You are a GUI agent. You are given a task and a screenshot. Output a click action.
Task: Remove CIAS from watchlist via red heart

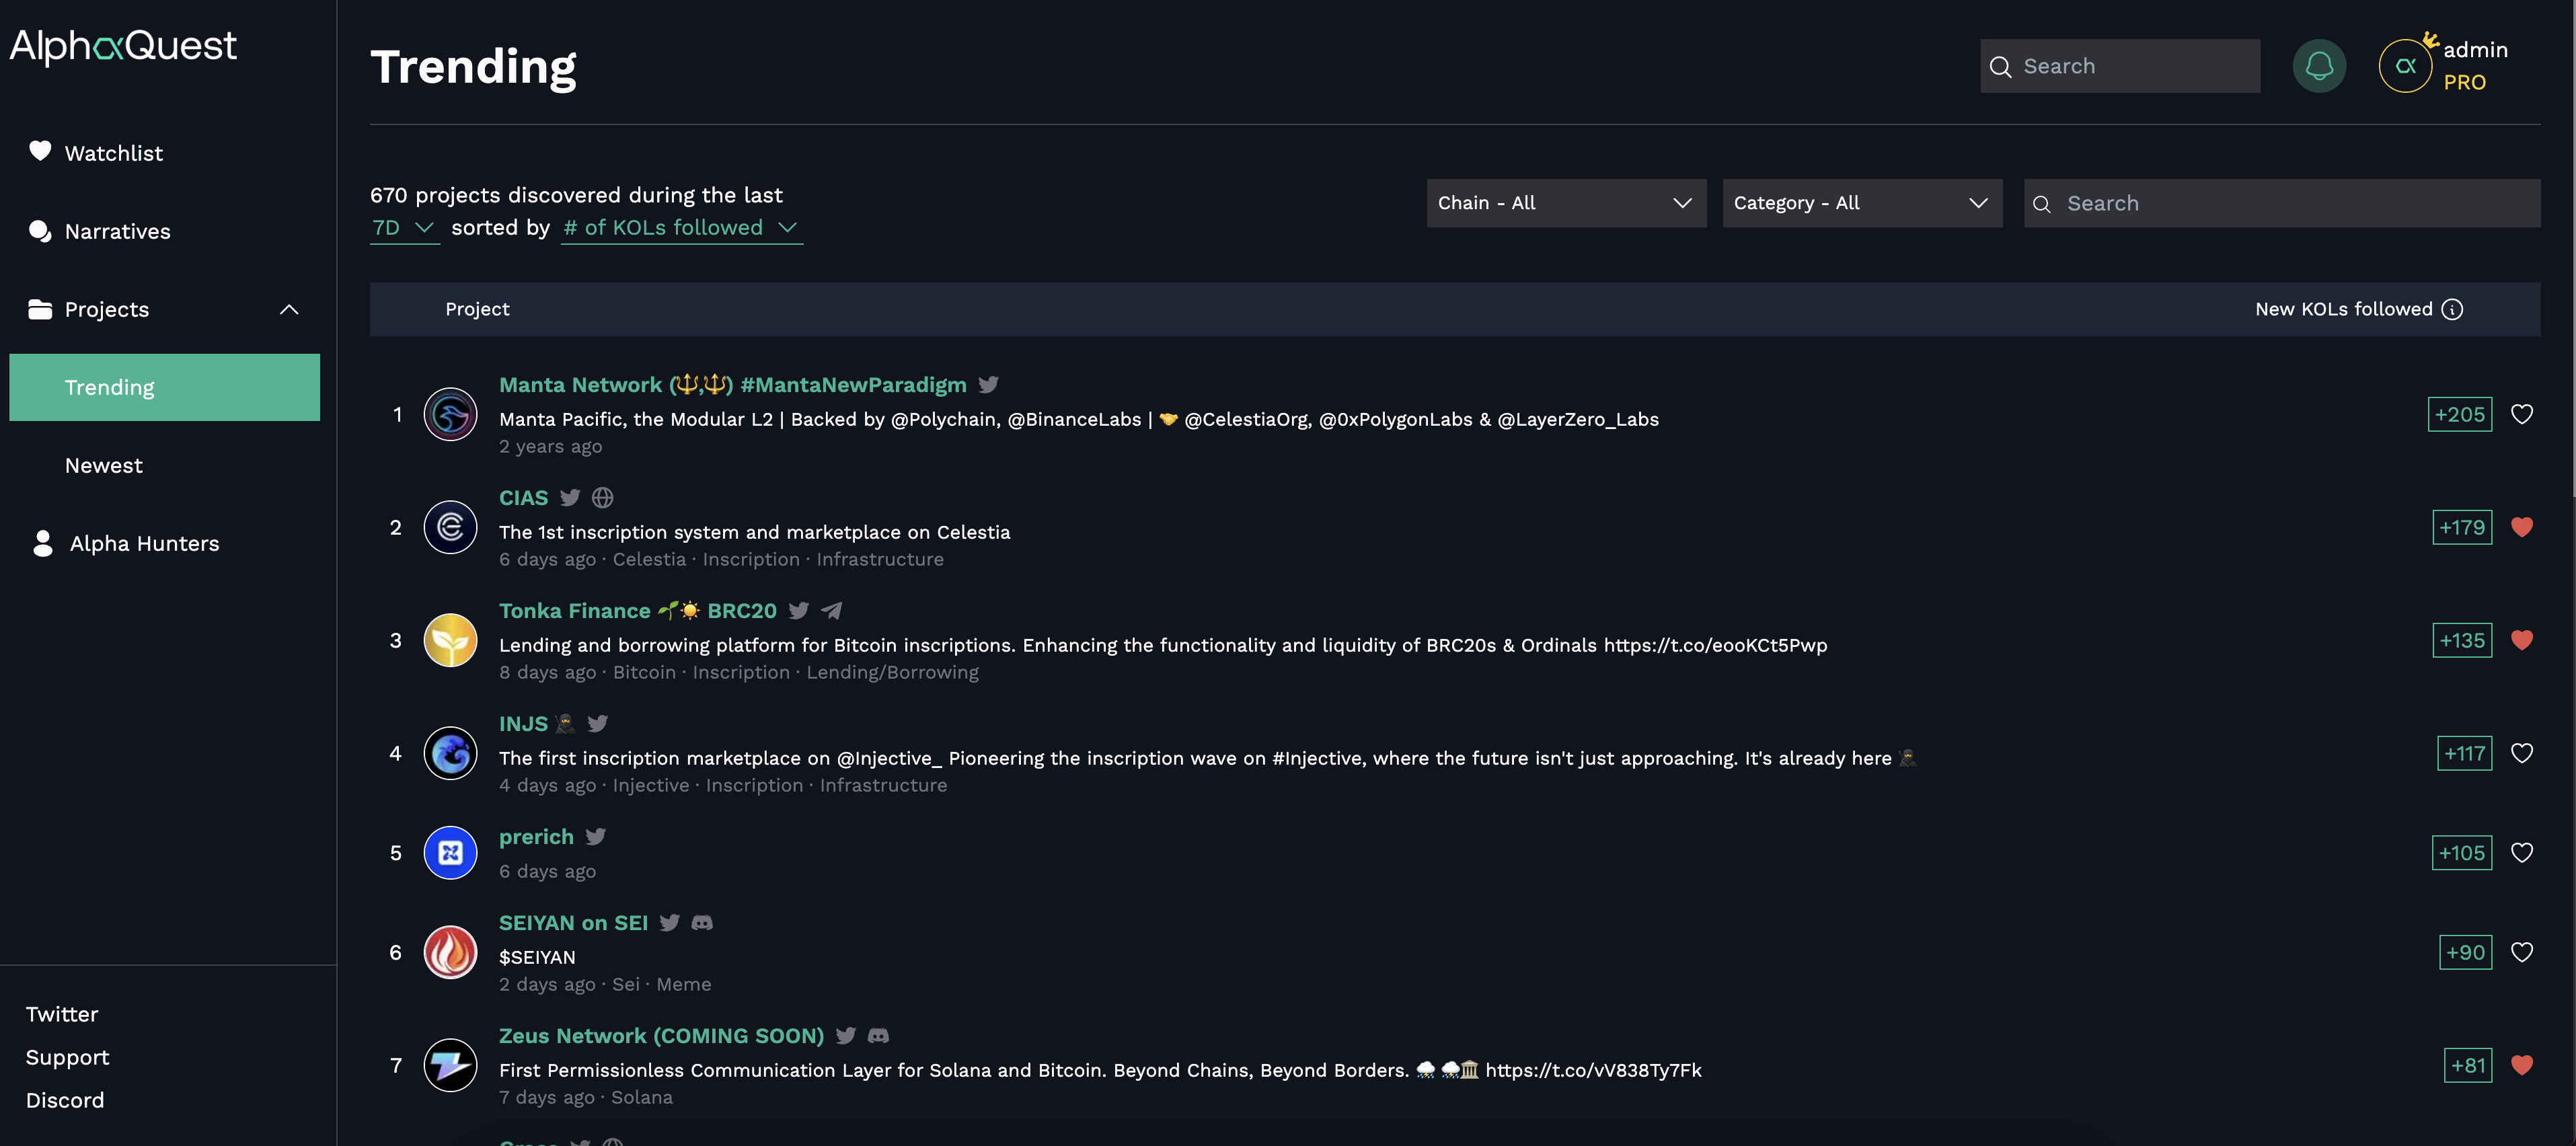2521,527
